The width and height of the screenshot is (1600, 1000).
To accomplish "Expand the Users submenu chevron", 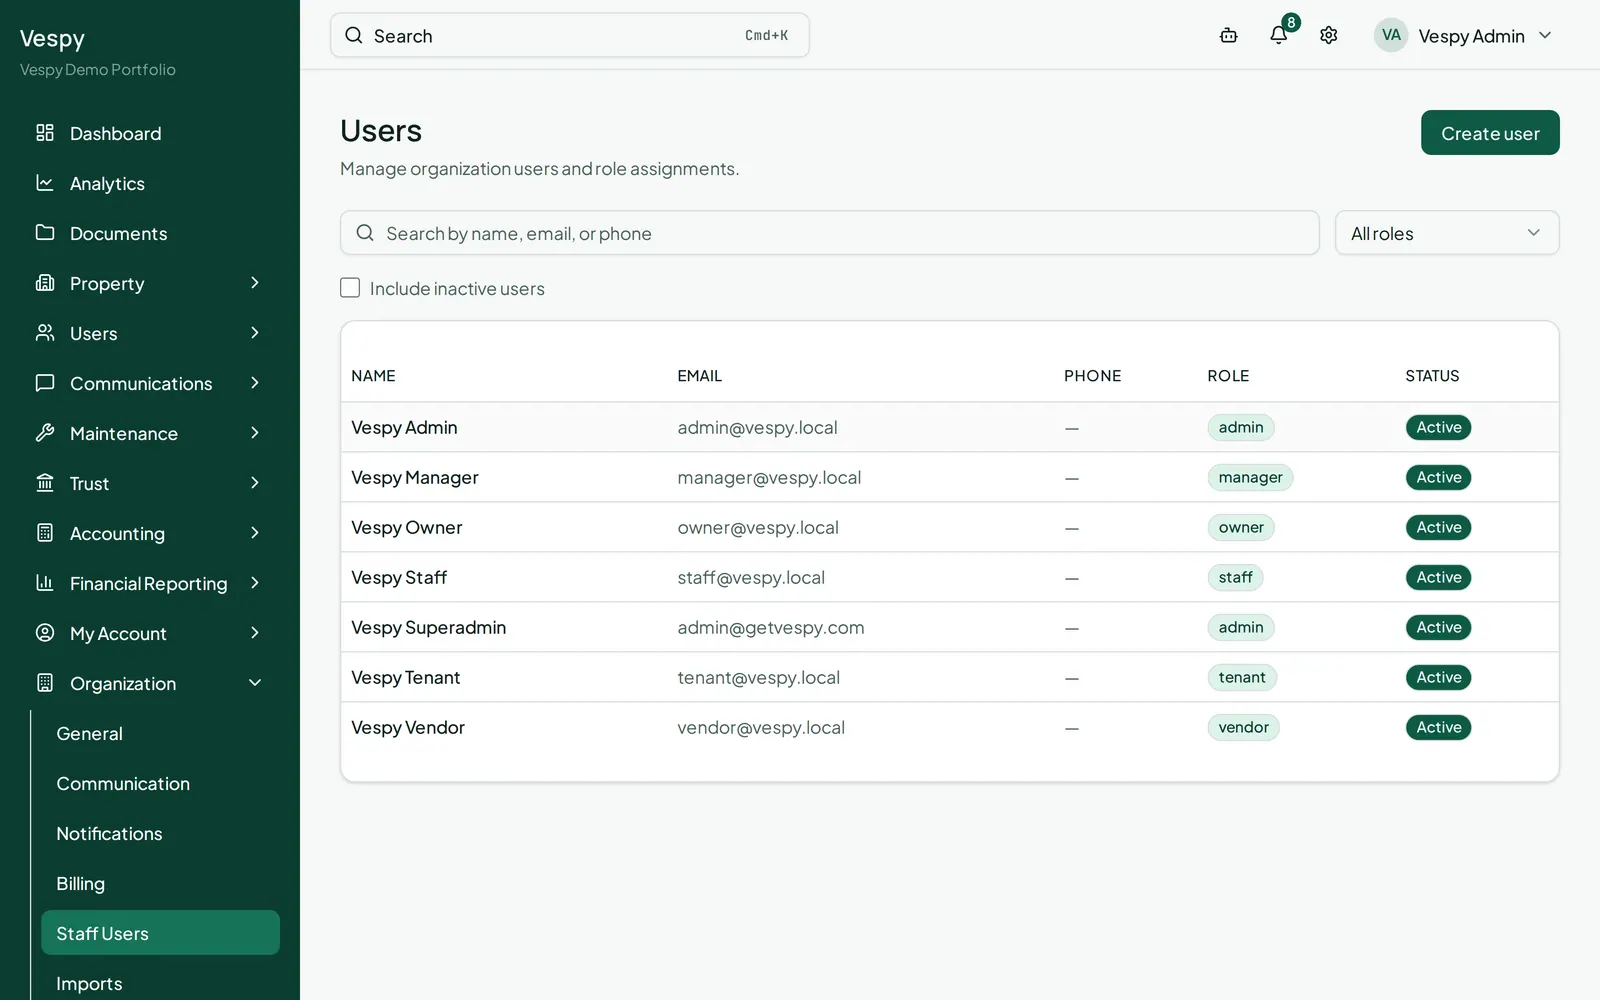I will coord(255,333).
